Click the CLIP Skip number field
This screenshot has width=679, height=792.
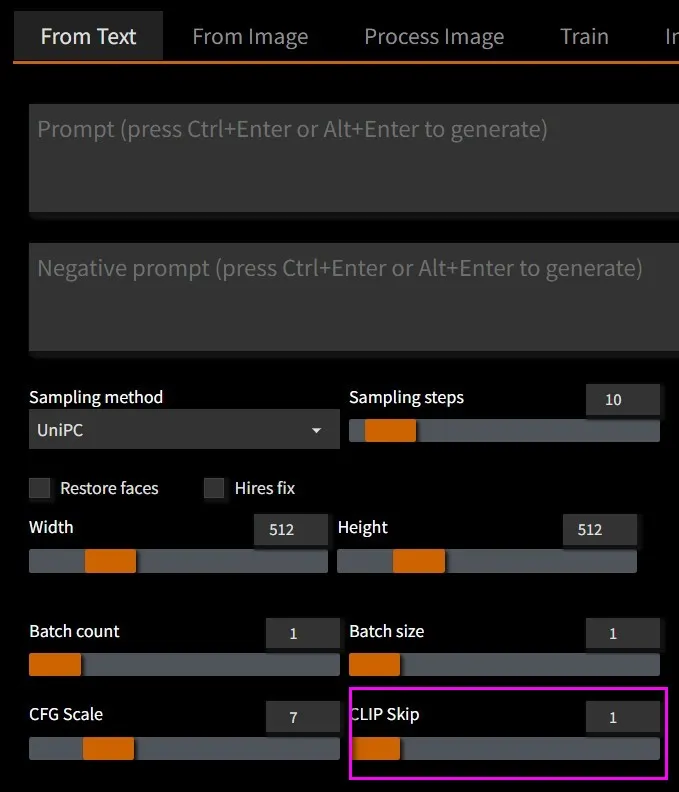[x=622, y=717]
